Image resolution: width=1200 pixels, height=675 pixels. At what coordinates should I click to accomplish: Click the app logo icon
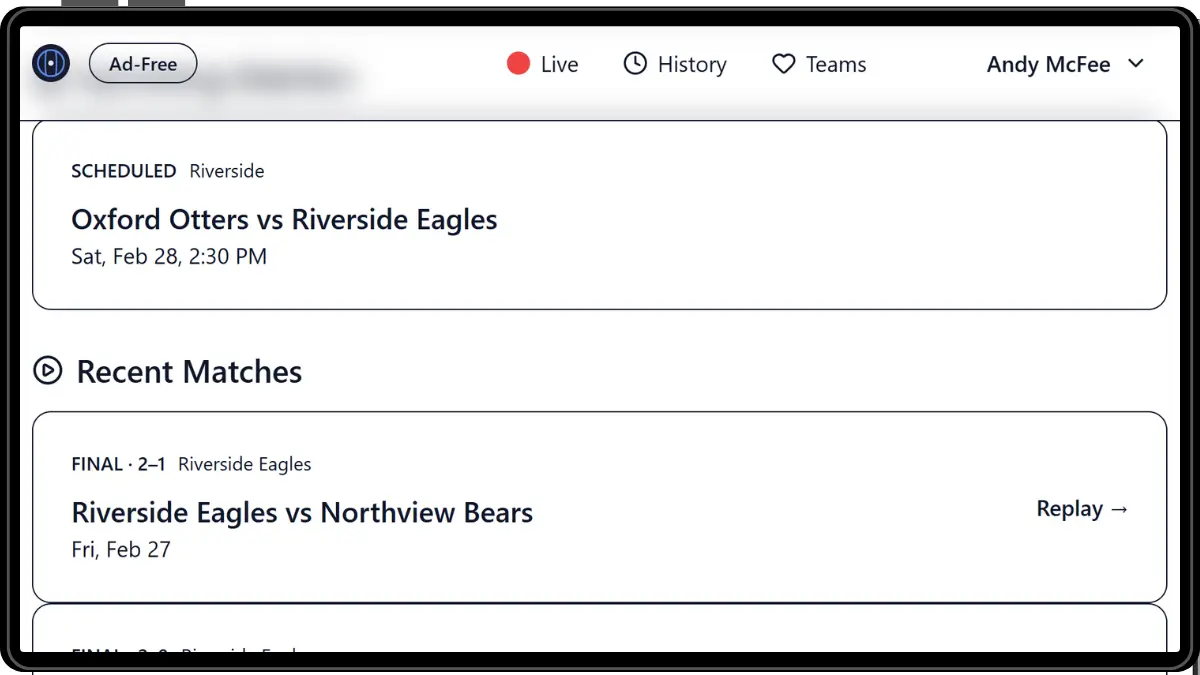pyautogui.click(x=51, y=64)
